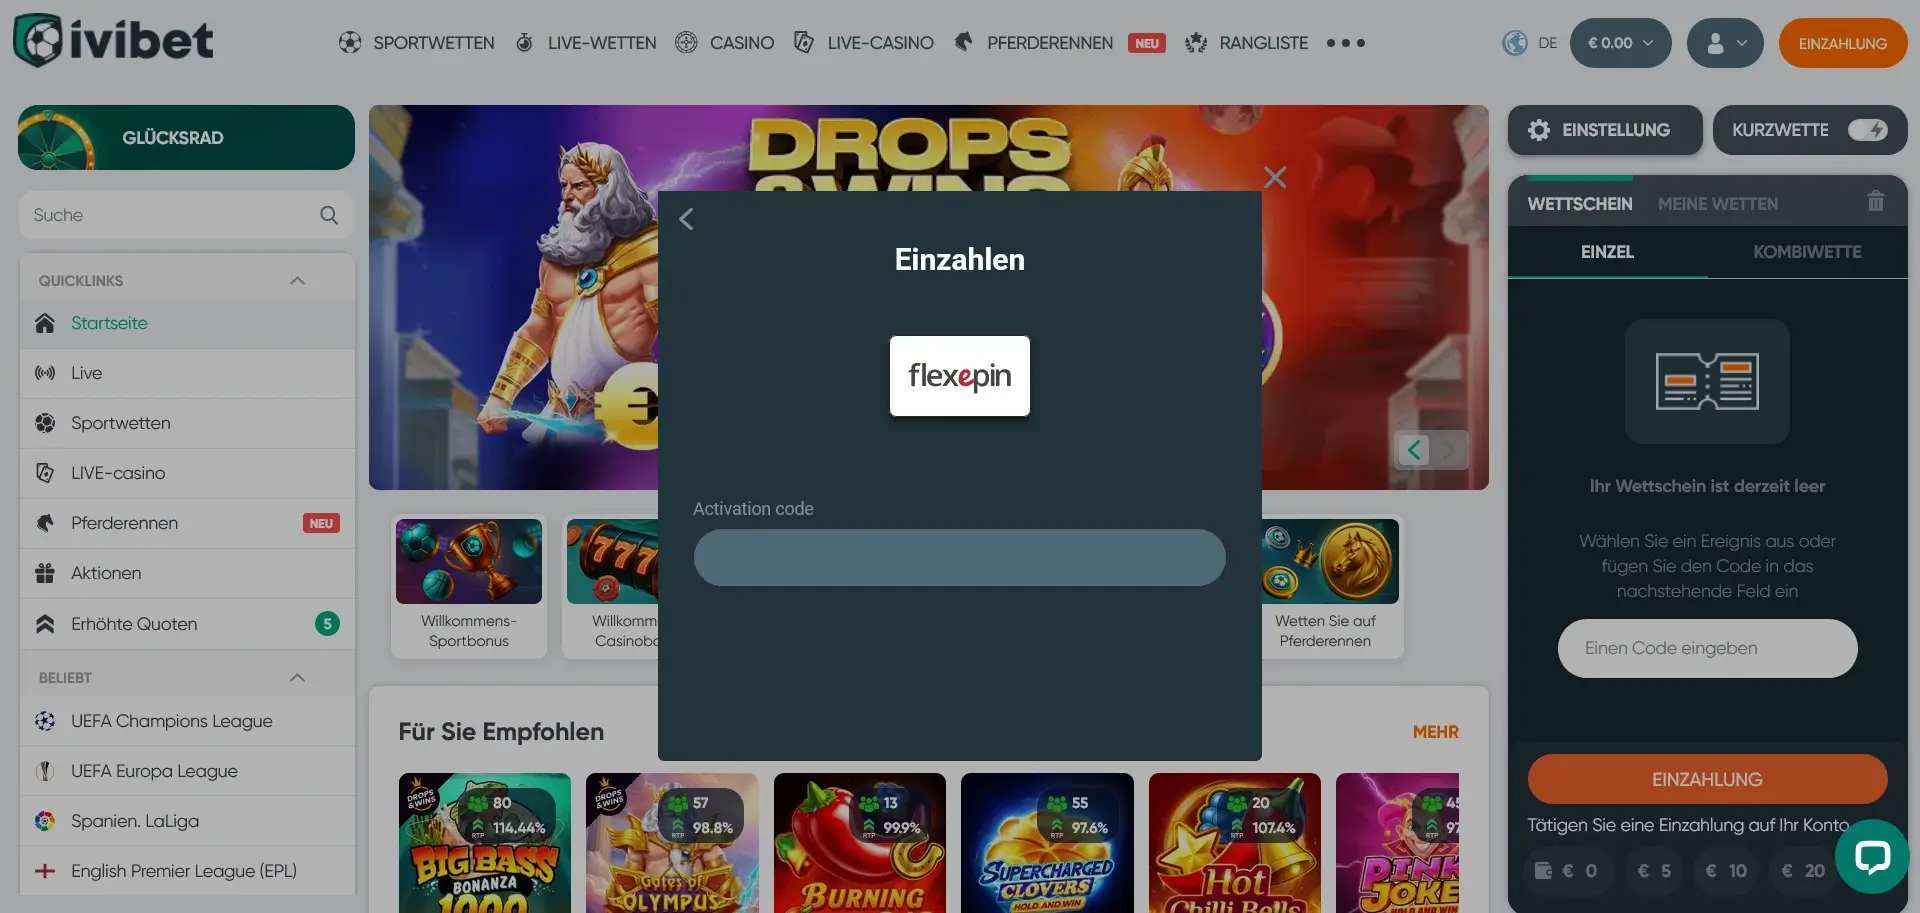Viewport: 1920px width, 913px height.
Task: Open Pferderennen in the top navigation
Action: [1050, 43]
